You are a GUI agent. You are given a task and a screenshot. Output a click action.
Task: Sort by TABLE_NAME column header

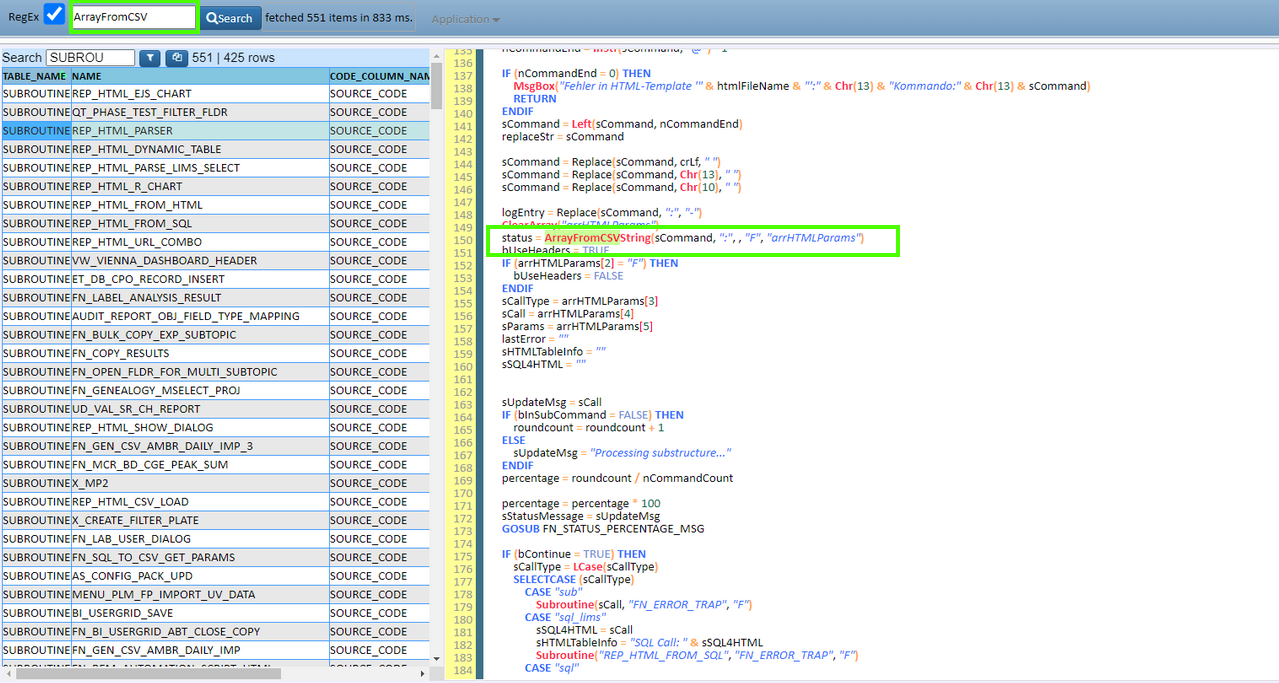(35, 76)
